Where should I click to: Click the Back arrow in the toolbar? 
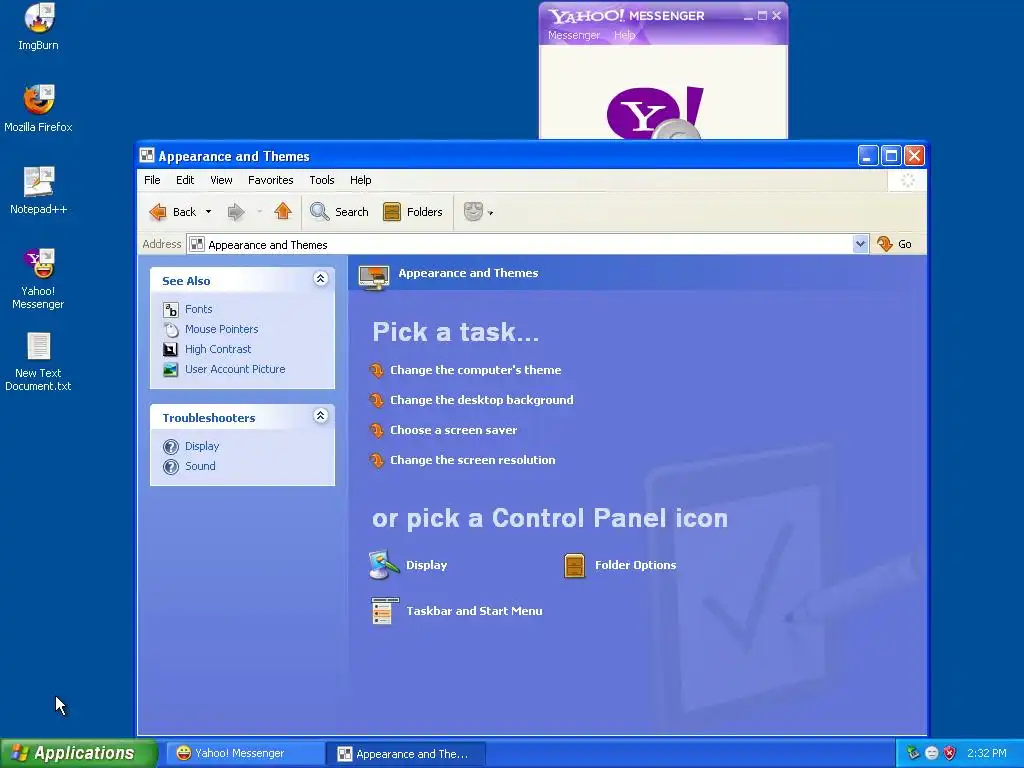(157, 212)
